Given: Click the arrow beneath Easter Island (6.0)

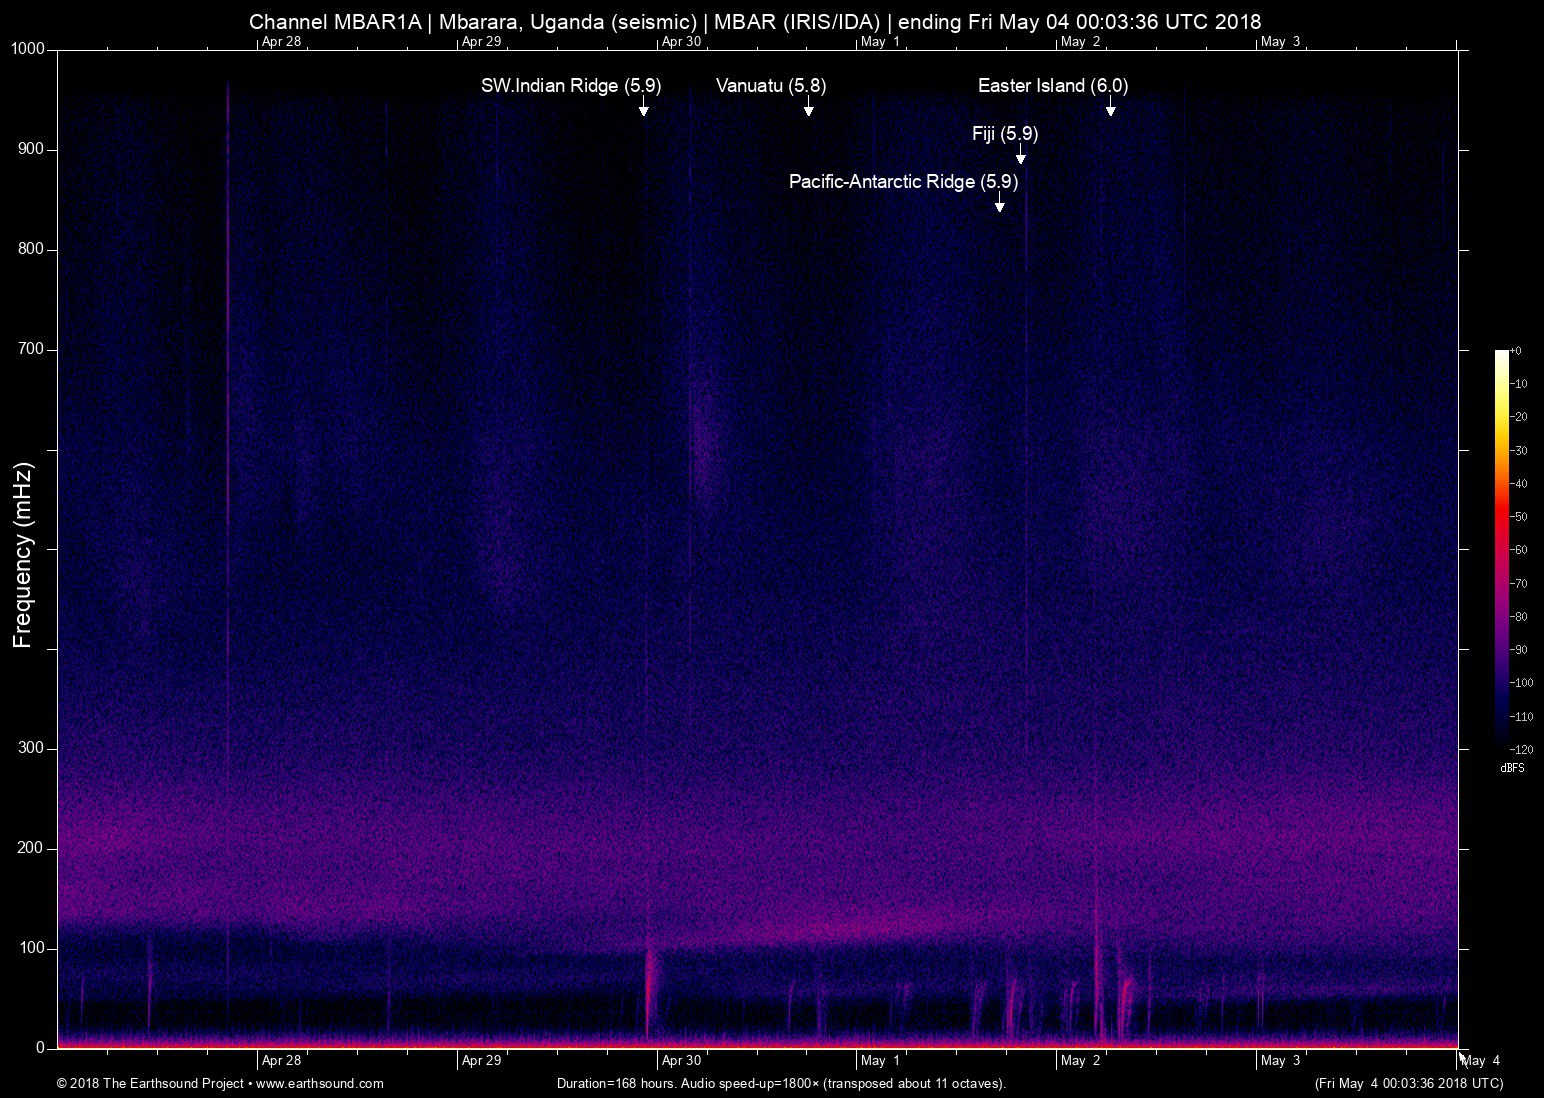Looking at the screenshot, I should [x=1110, y=108].
